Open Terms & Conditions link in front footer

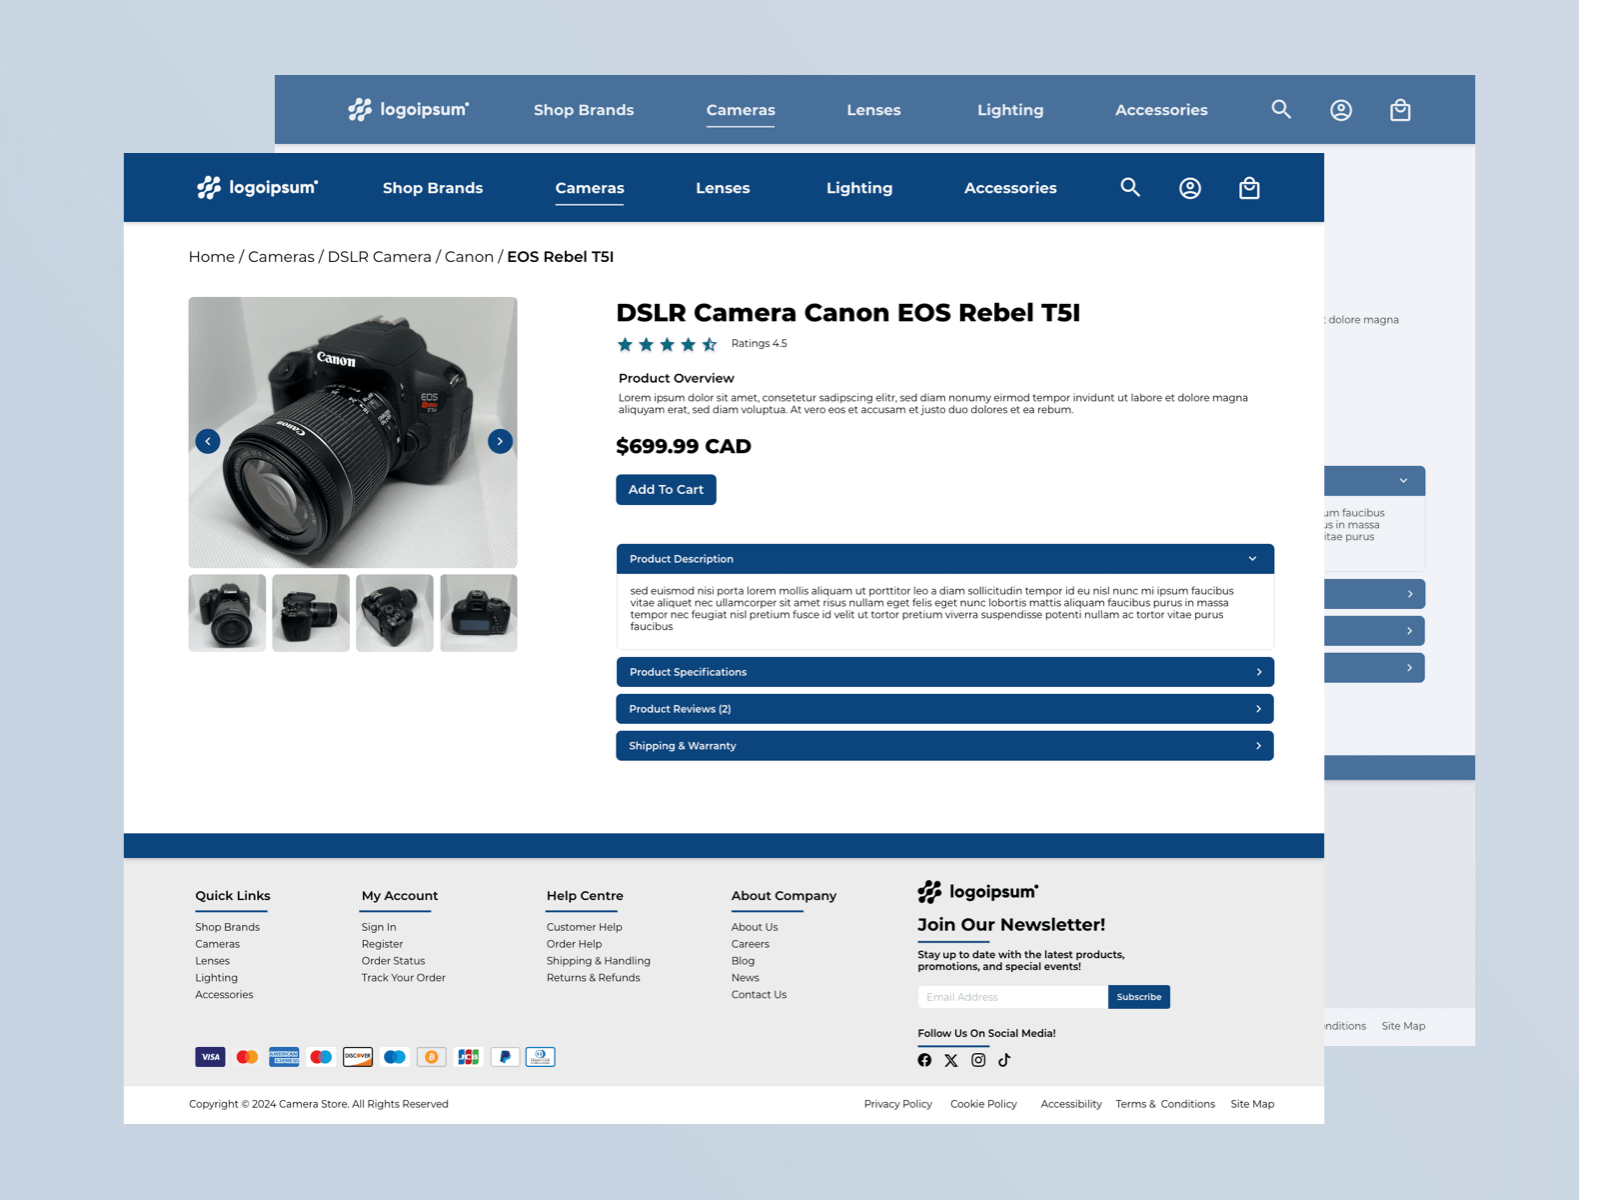1165,1104
